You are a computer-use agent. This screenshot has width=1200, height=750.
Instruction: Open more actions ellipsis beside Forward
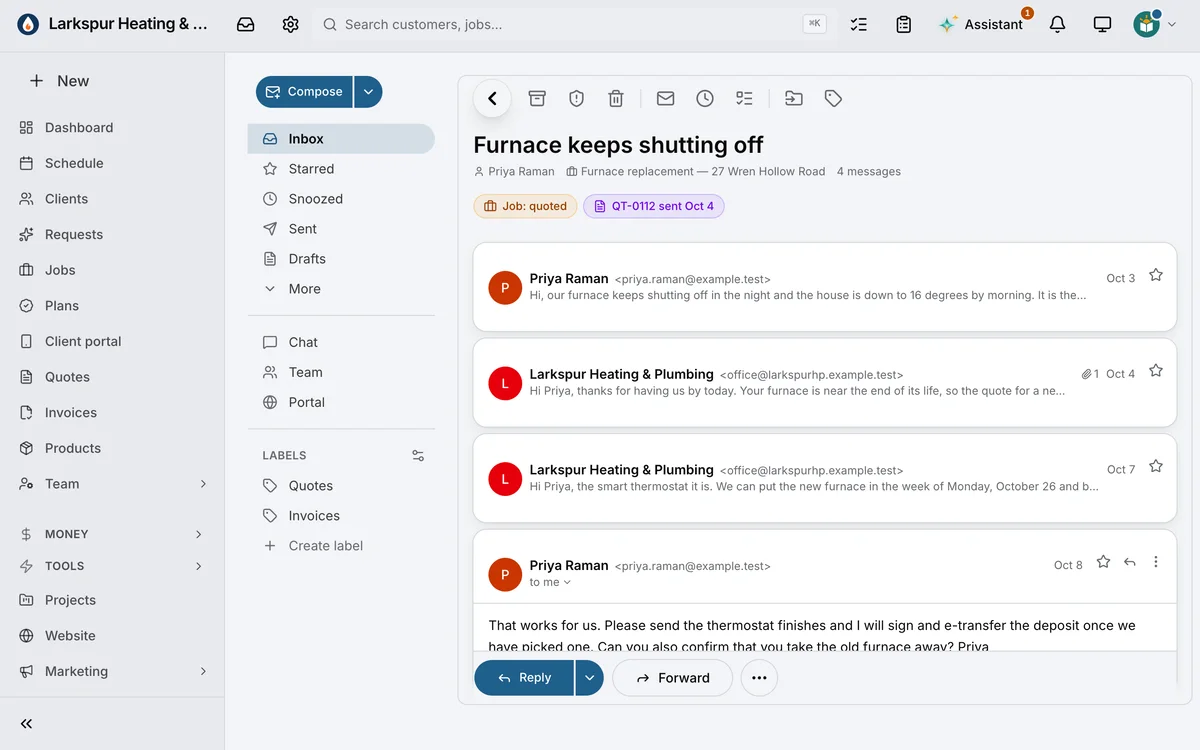[759, 678]
